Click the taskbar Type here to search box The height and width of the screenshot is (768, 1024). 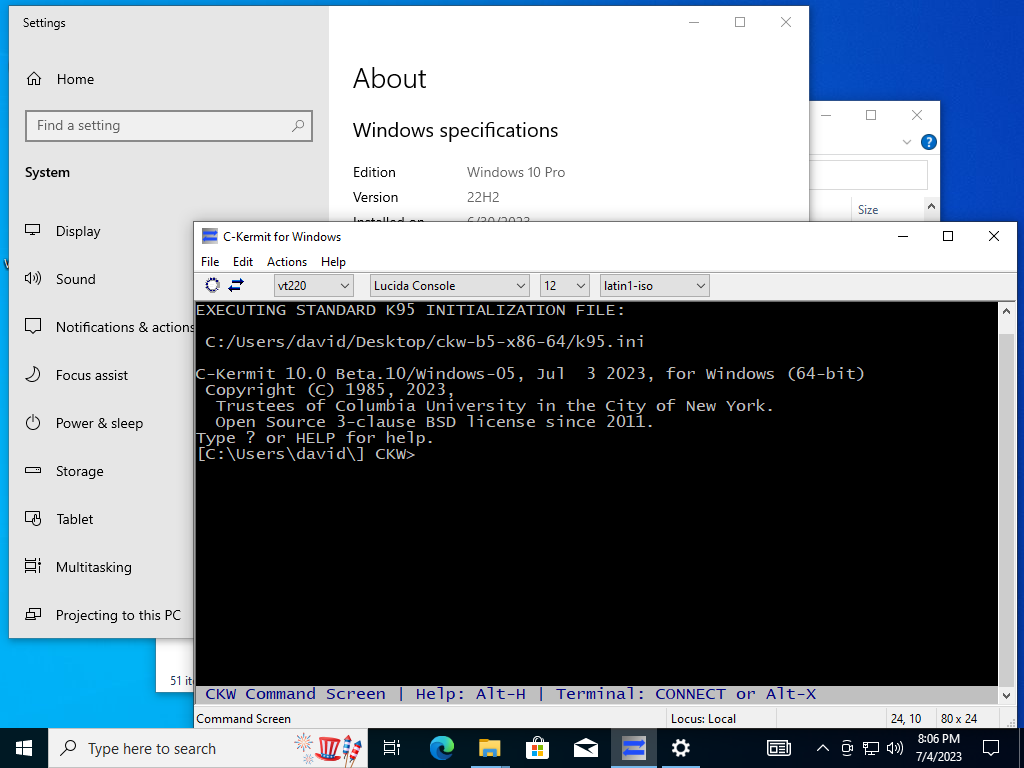[x=208, y=748]
